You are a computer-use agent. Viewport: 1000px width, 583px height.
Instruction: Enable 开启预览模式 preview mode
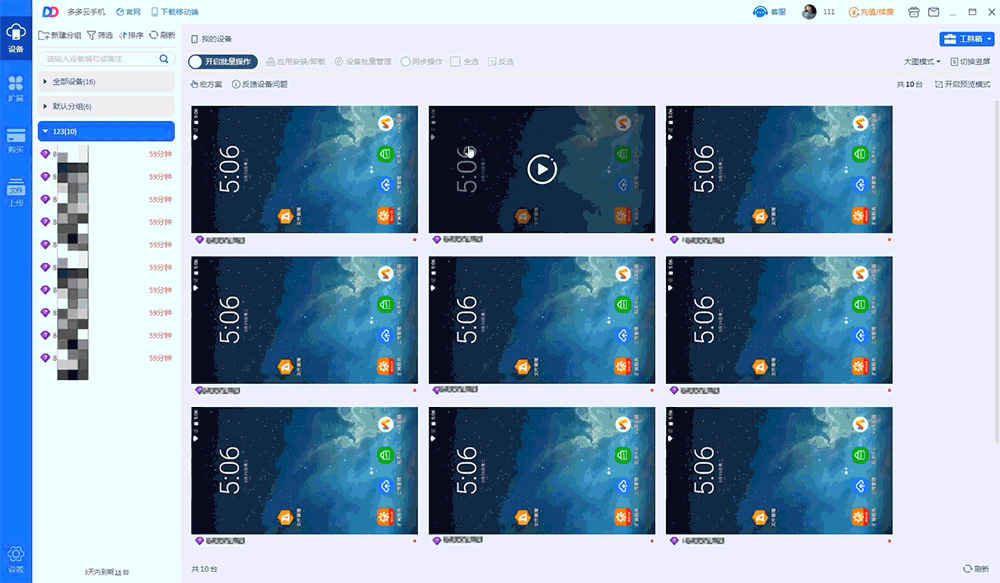pos(962,84)
